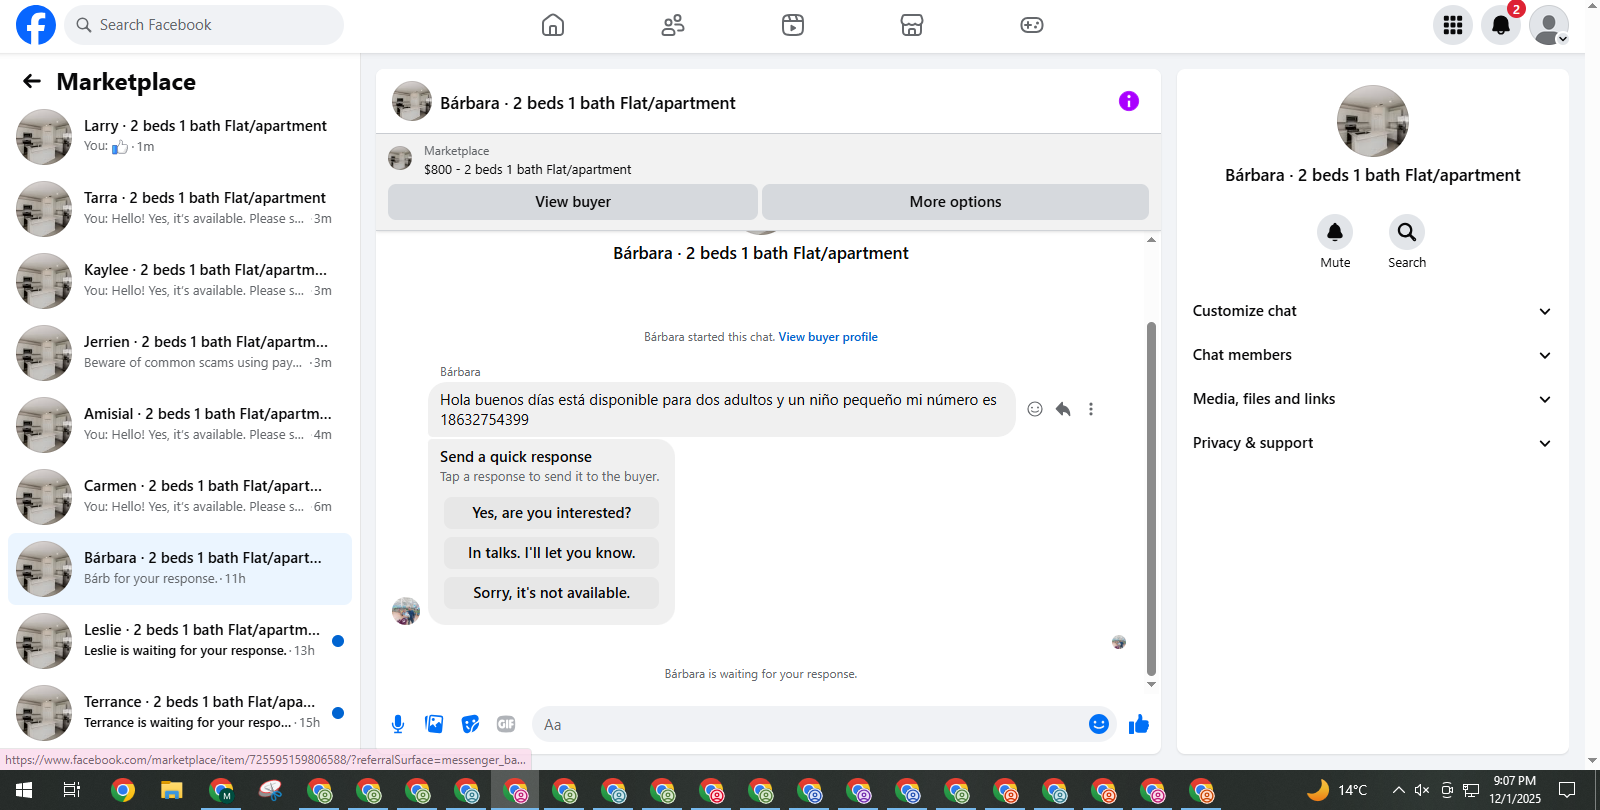1600x810 pixels.
Task: Click the volume muted tray icon
Action: tap(1422, 790)
